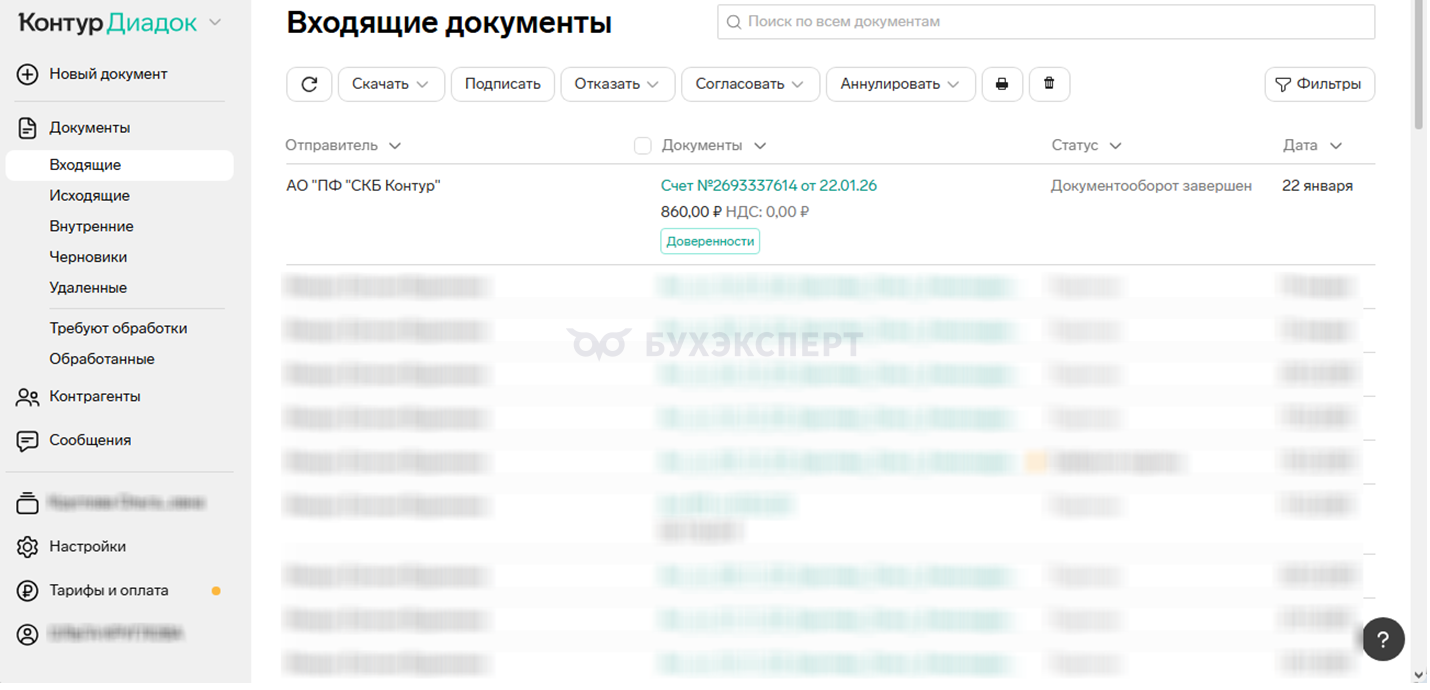Click the orange notification dot near Тарифы
The width and height of the screenshot is (1430, 690).
point(216,591)
